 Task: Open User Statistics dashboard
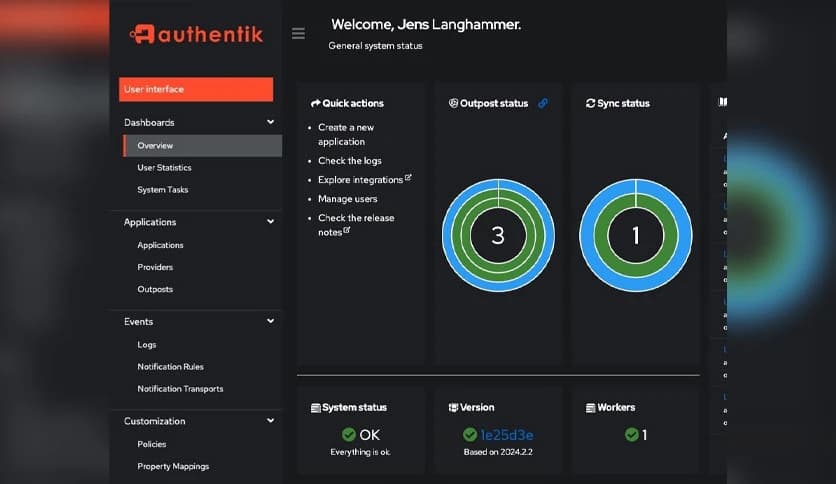point(164,167)
